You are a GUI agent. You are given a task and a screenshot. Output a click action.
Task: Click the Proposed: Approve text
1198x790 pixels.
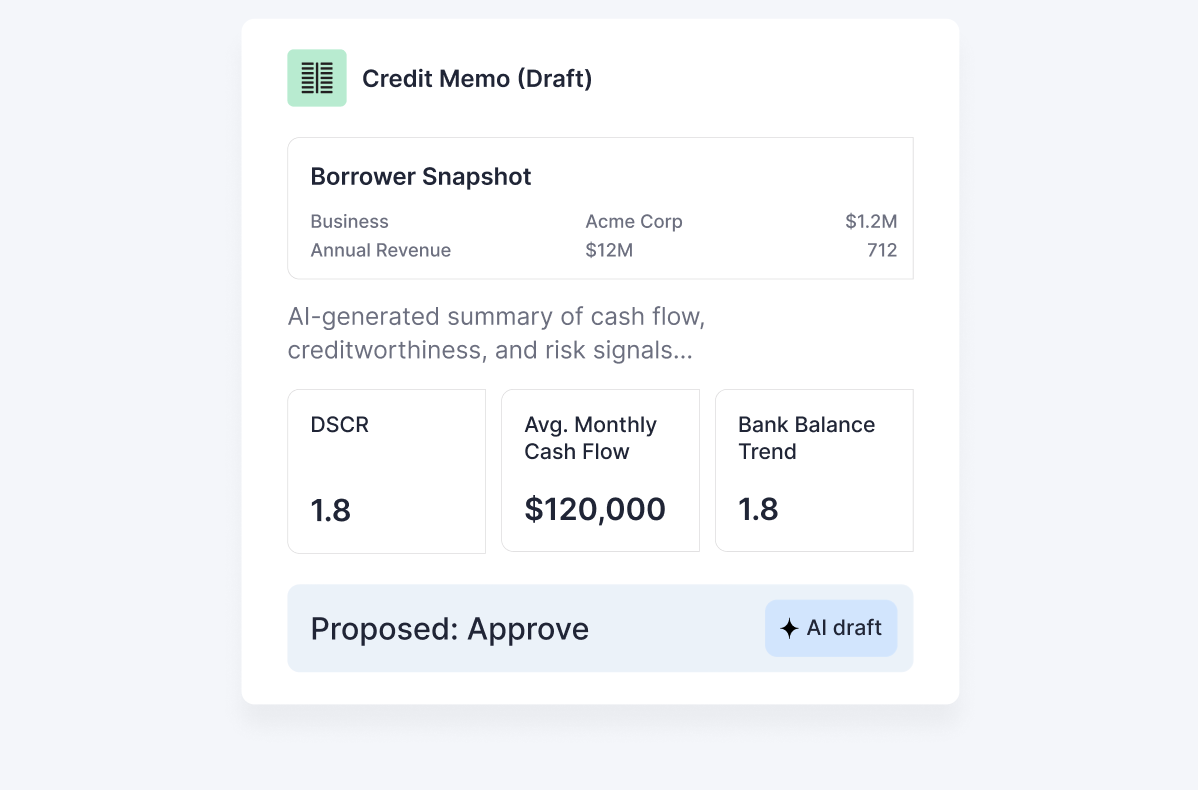(x=450, y=629)
